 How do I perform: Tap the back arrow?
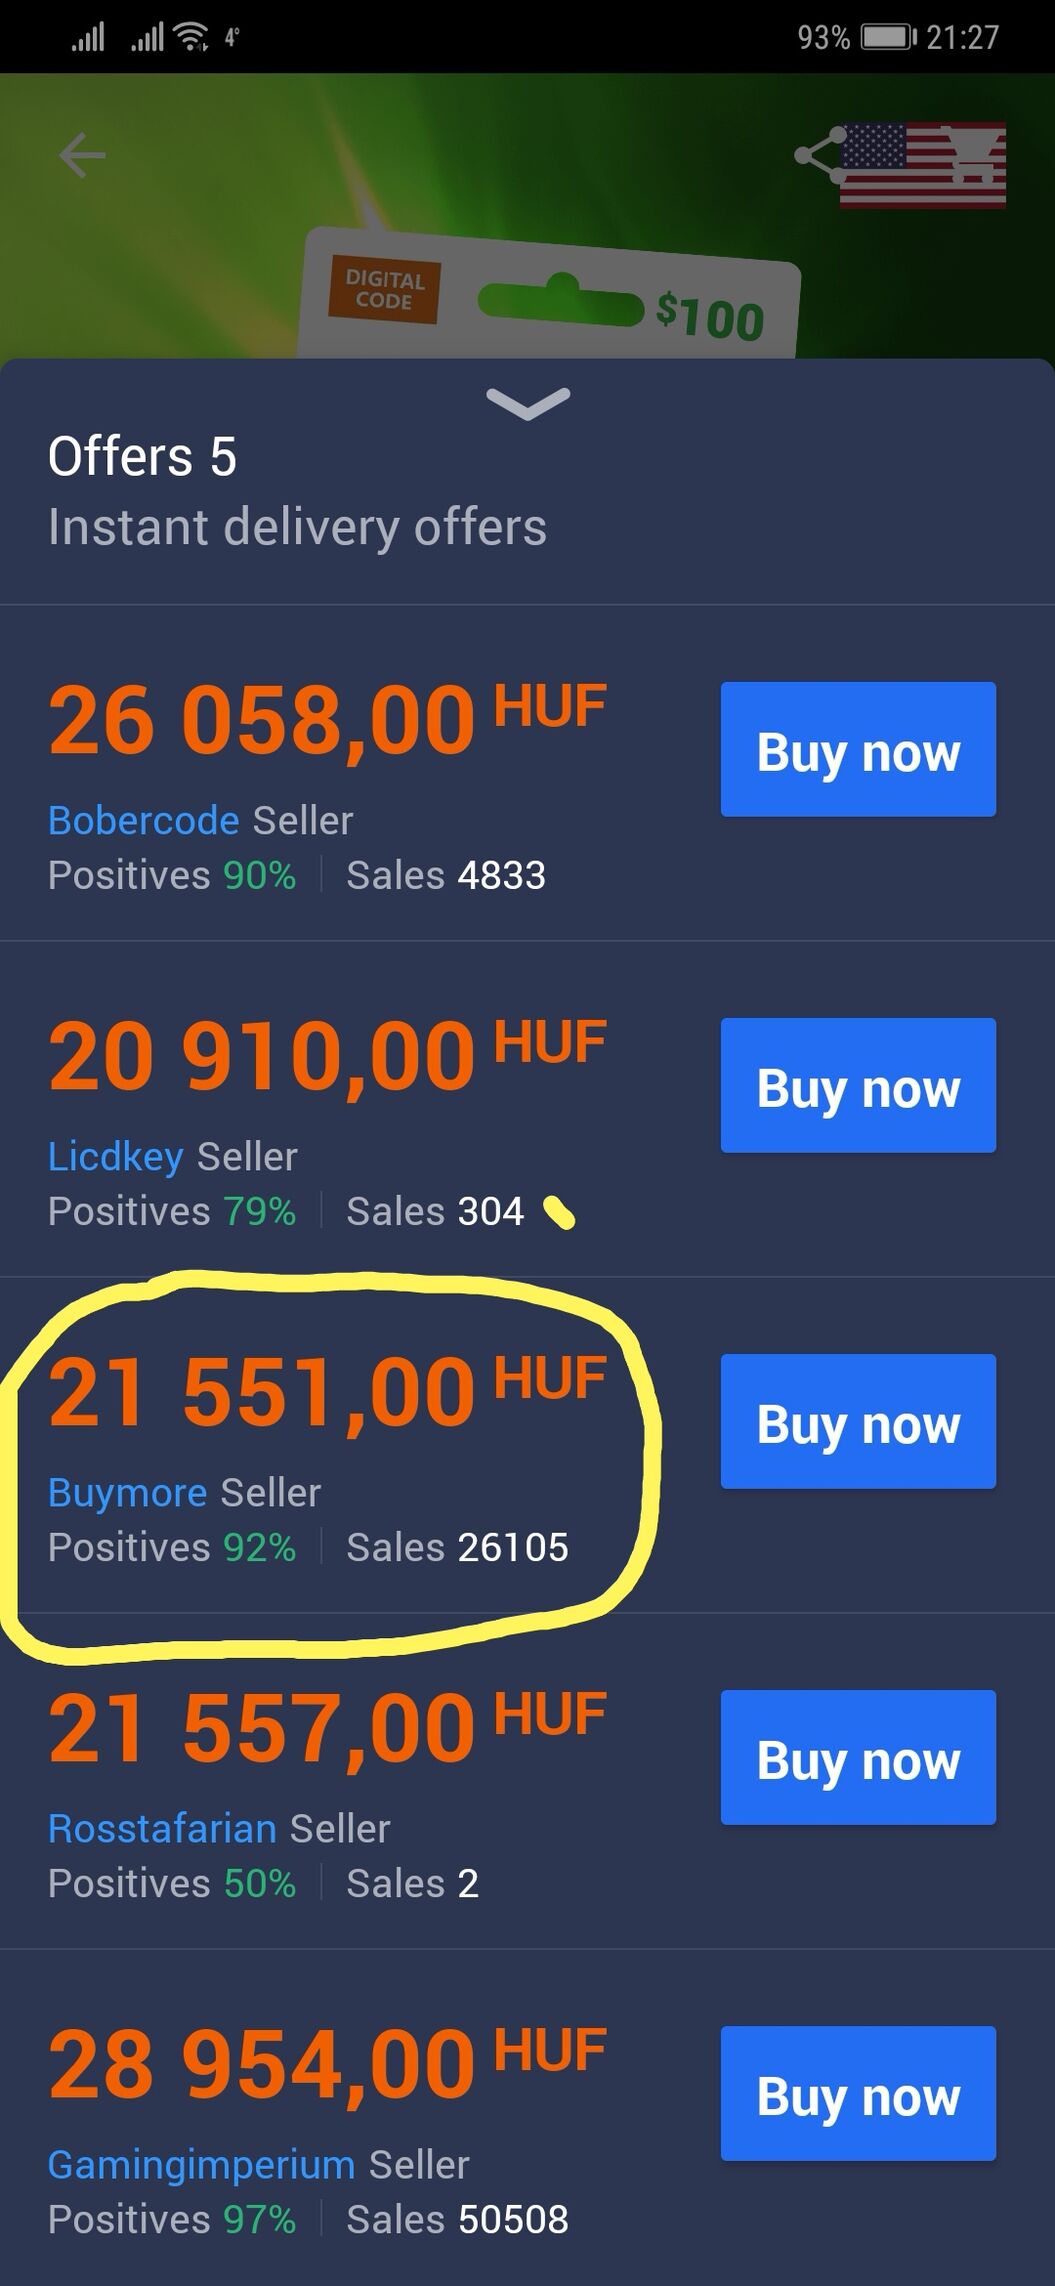pos(82,156)
